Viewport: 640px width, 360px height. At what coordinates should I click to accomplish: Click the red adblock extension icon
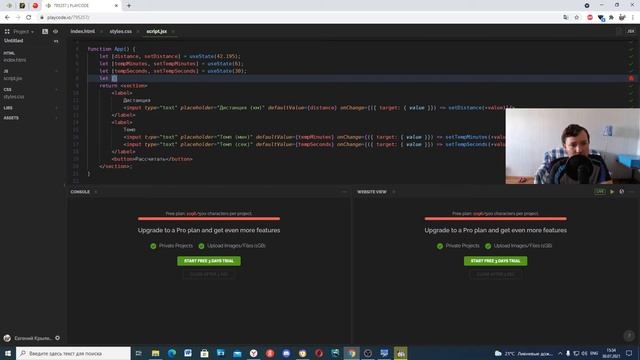[x=590, y=18]
